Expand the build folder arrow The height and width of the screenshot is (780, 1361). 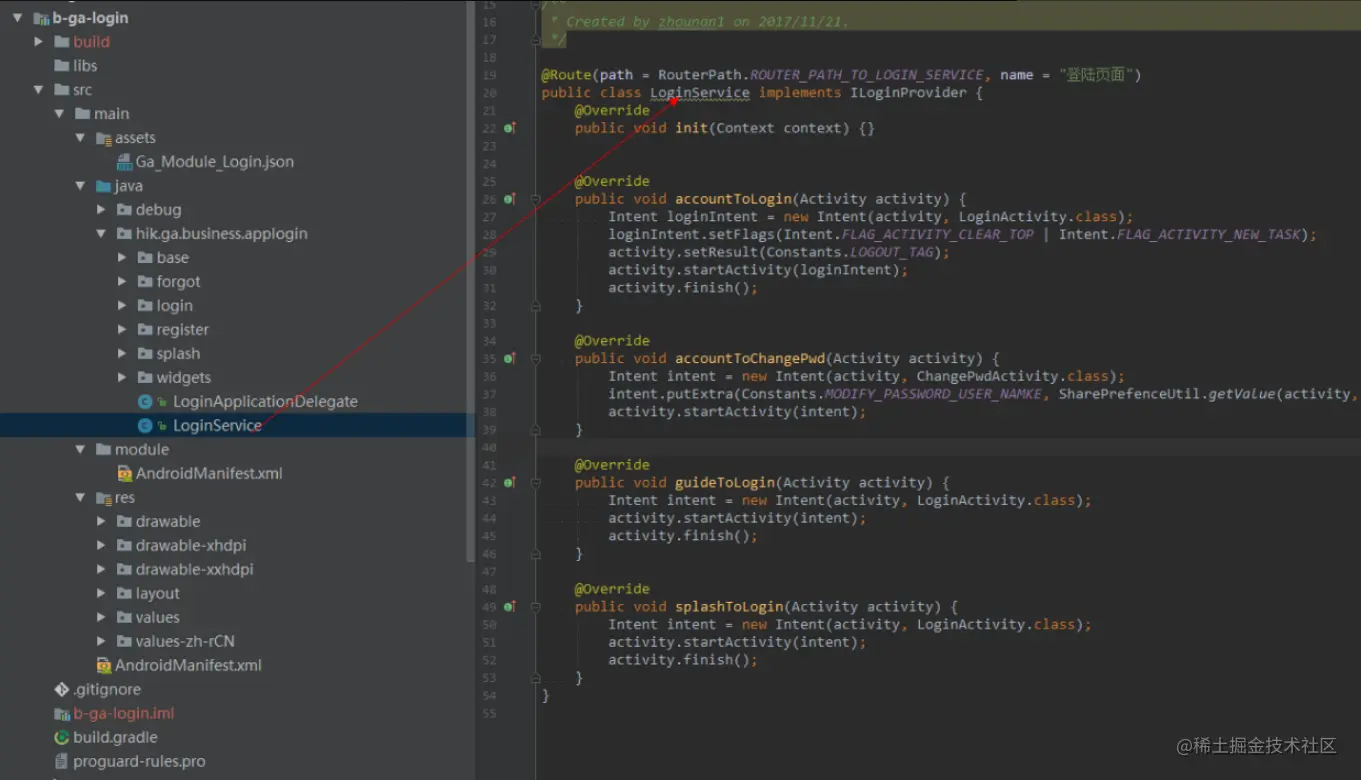(38, 42)
